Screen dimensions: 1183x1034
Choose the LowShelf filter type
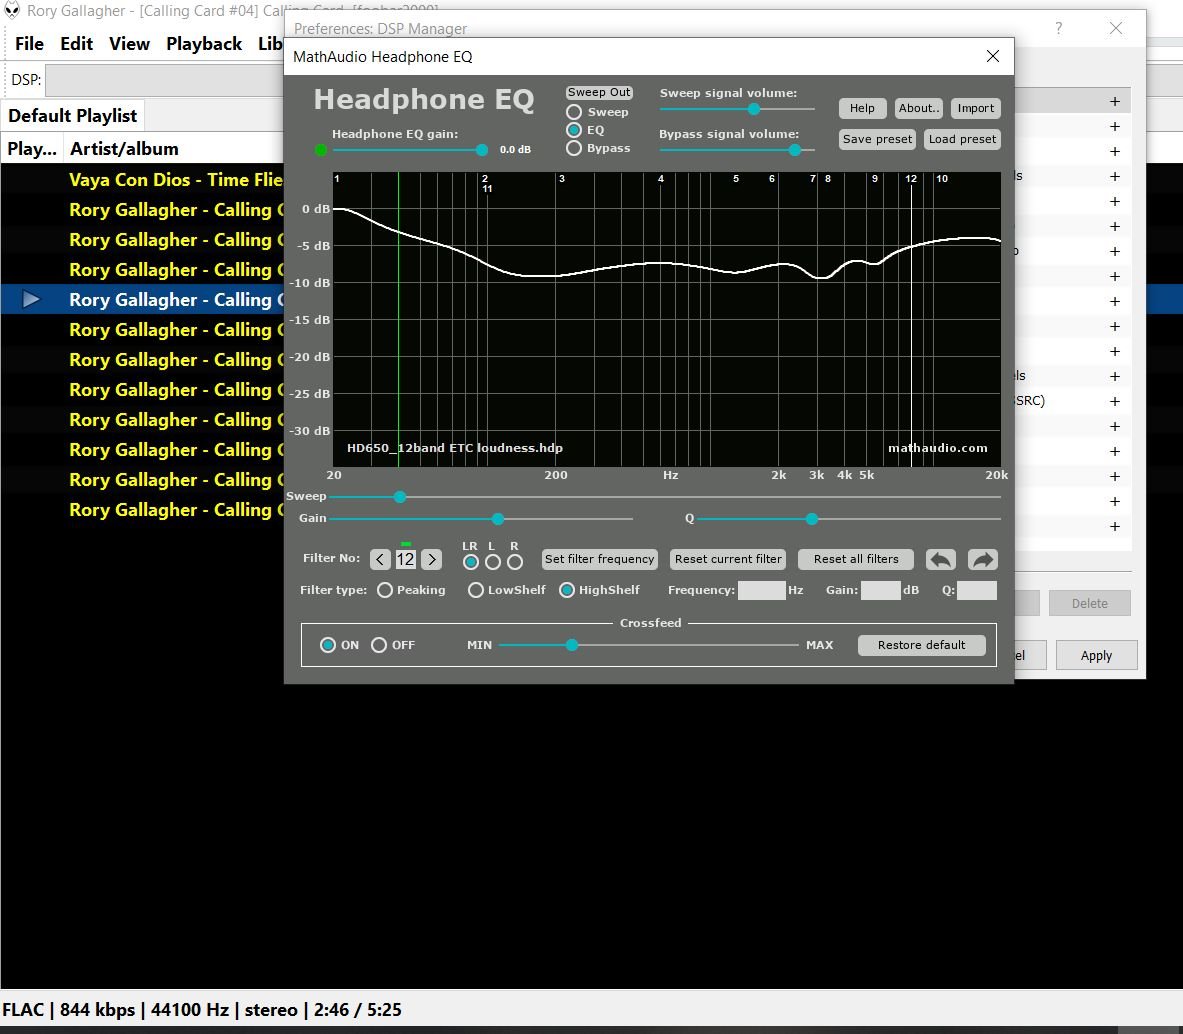pyautogui.click(x=475, y=591)
